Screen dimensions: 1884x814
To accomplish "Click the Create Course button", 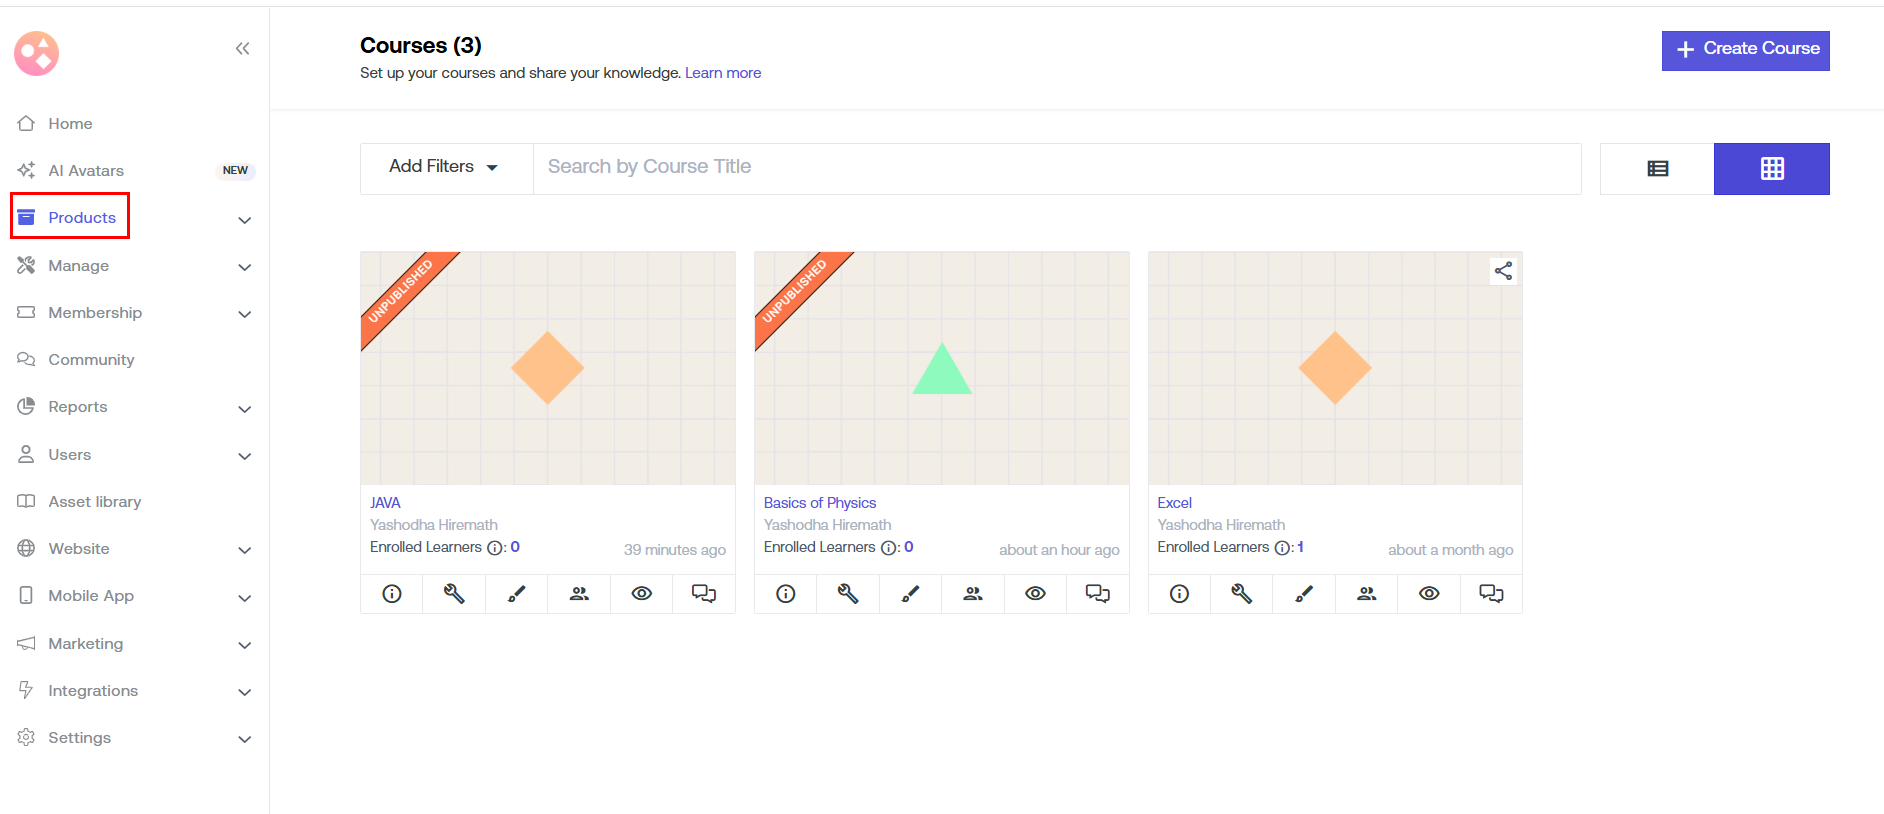I will [x=1745, y=50].
